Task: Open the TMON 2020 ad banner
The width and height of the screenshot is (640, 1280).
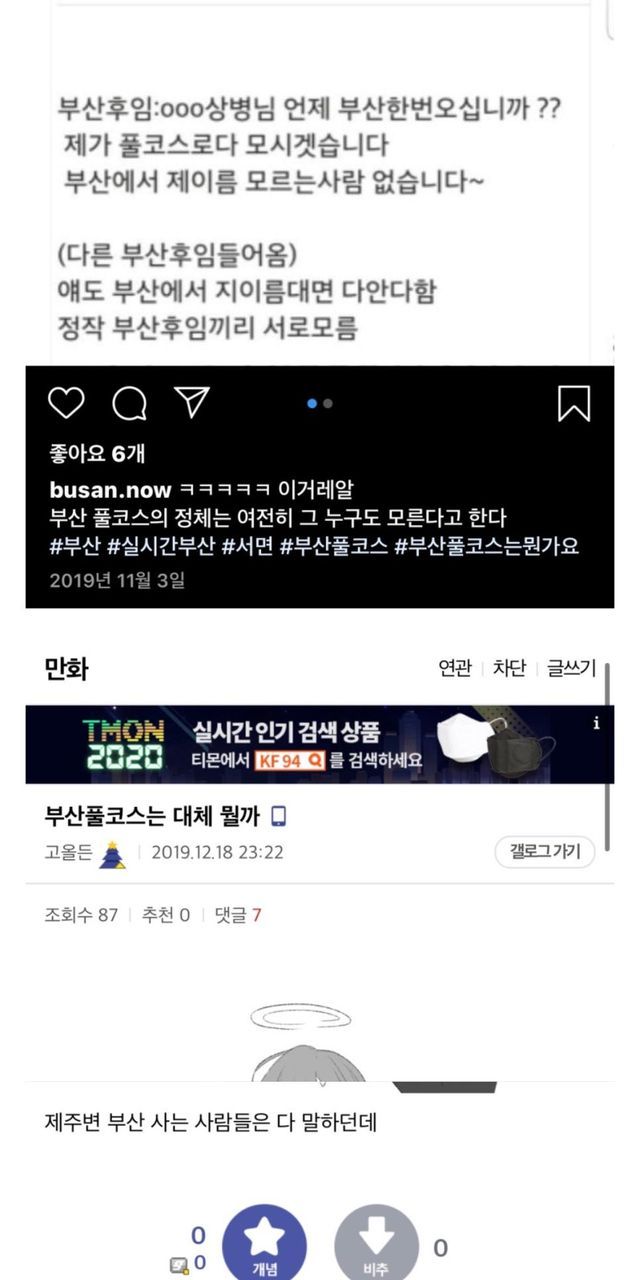Action: coord(320,744)
